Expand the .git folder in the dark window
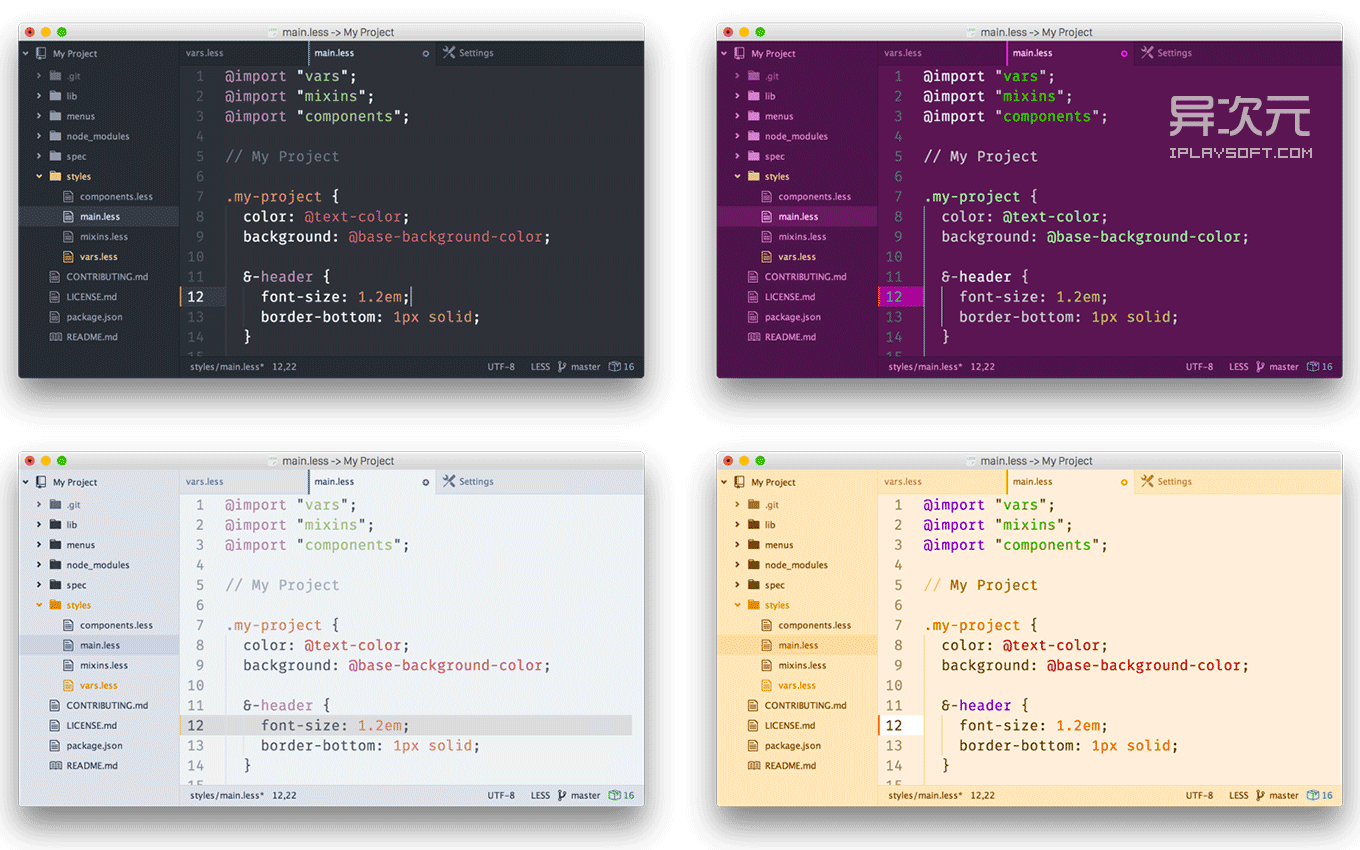 tap(39, 76)
